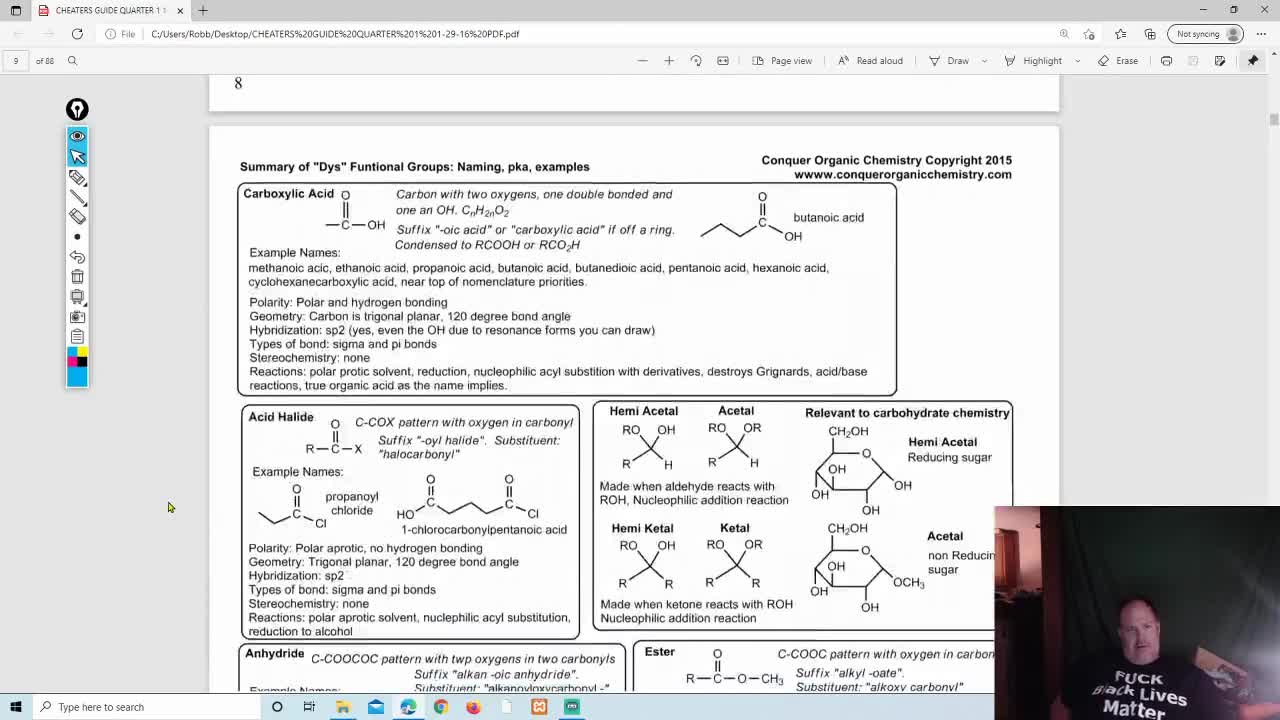The height and width of the screenshot is (720, 1280).
Task: Click the vertical scrollbar thumb
Action: coord(1273,121)
